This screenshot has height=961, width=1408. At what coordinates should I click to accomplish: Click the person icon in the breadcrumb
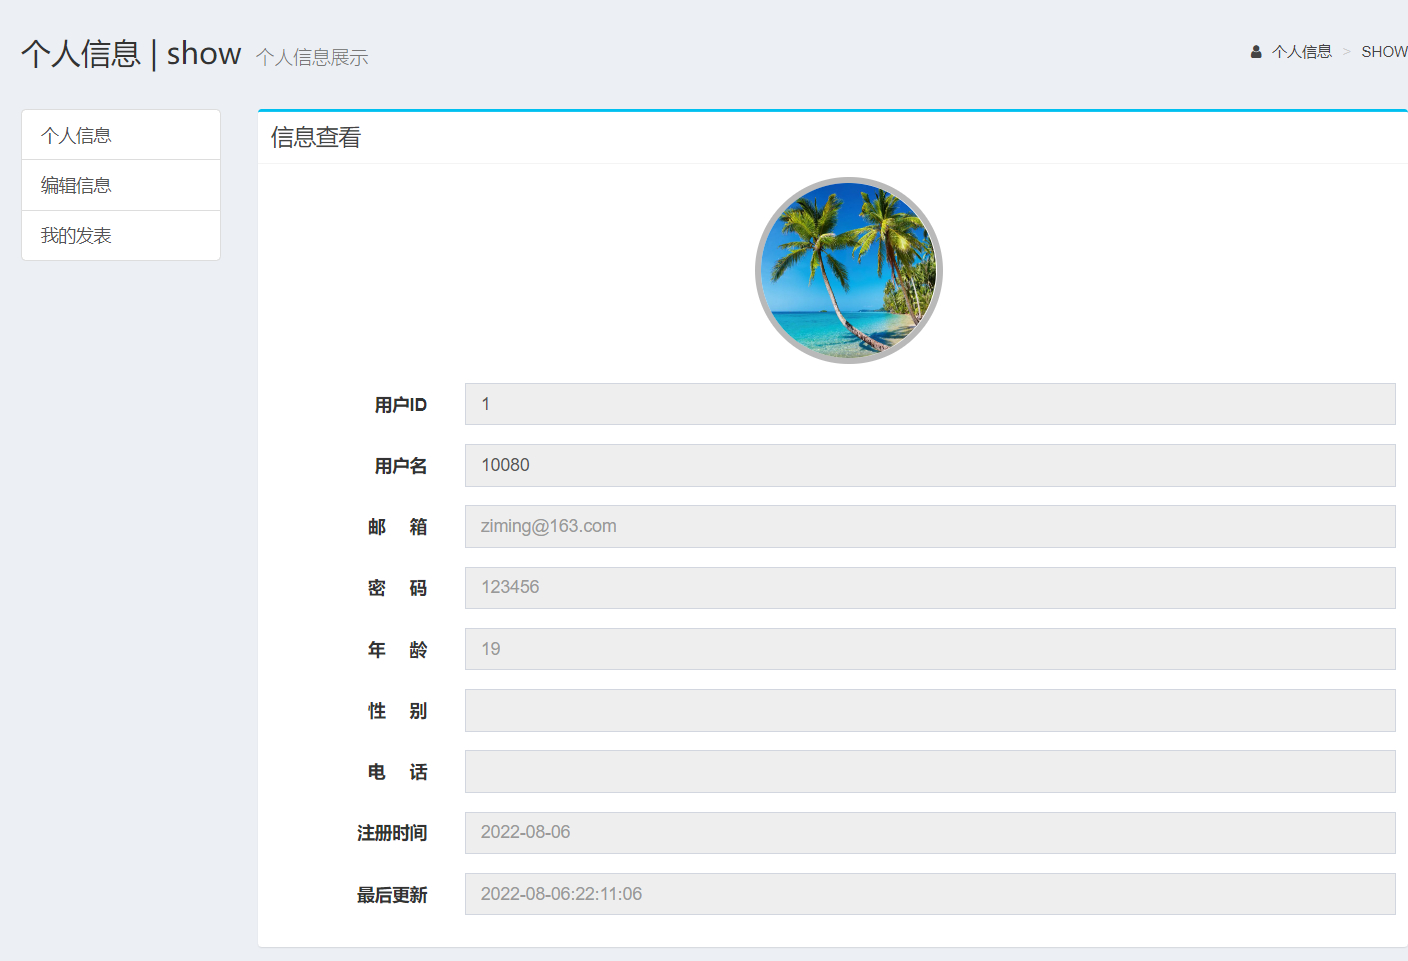[1255, 51]
